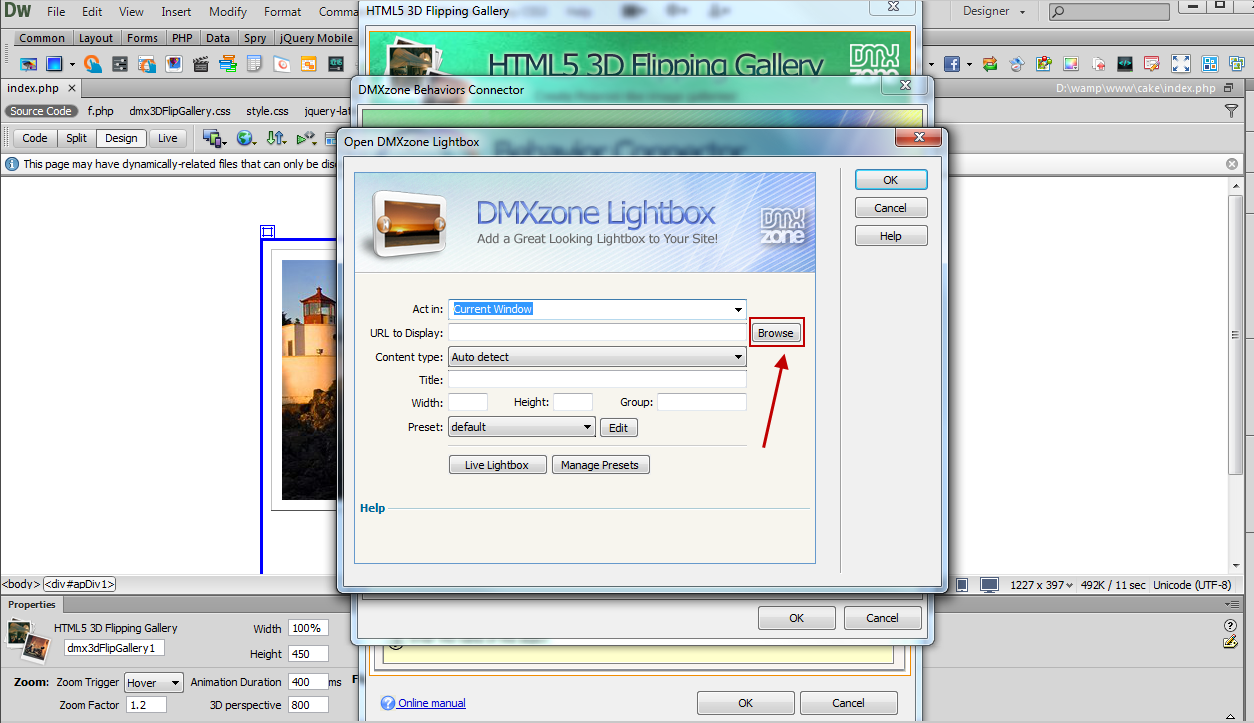
Task: Open the File menu
Action: [56, 12]
